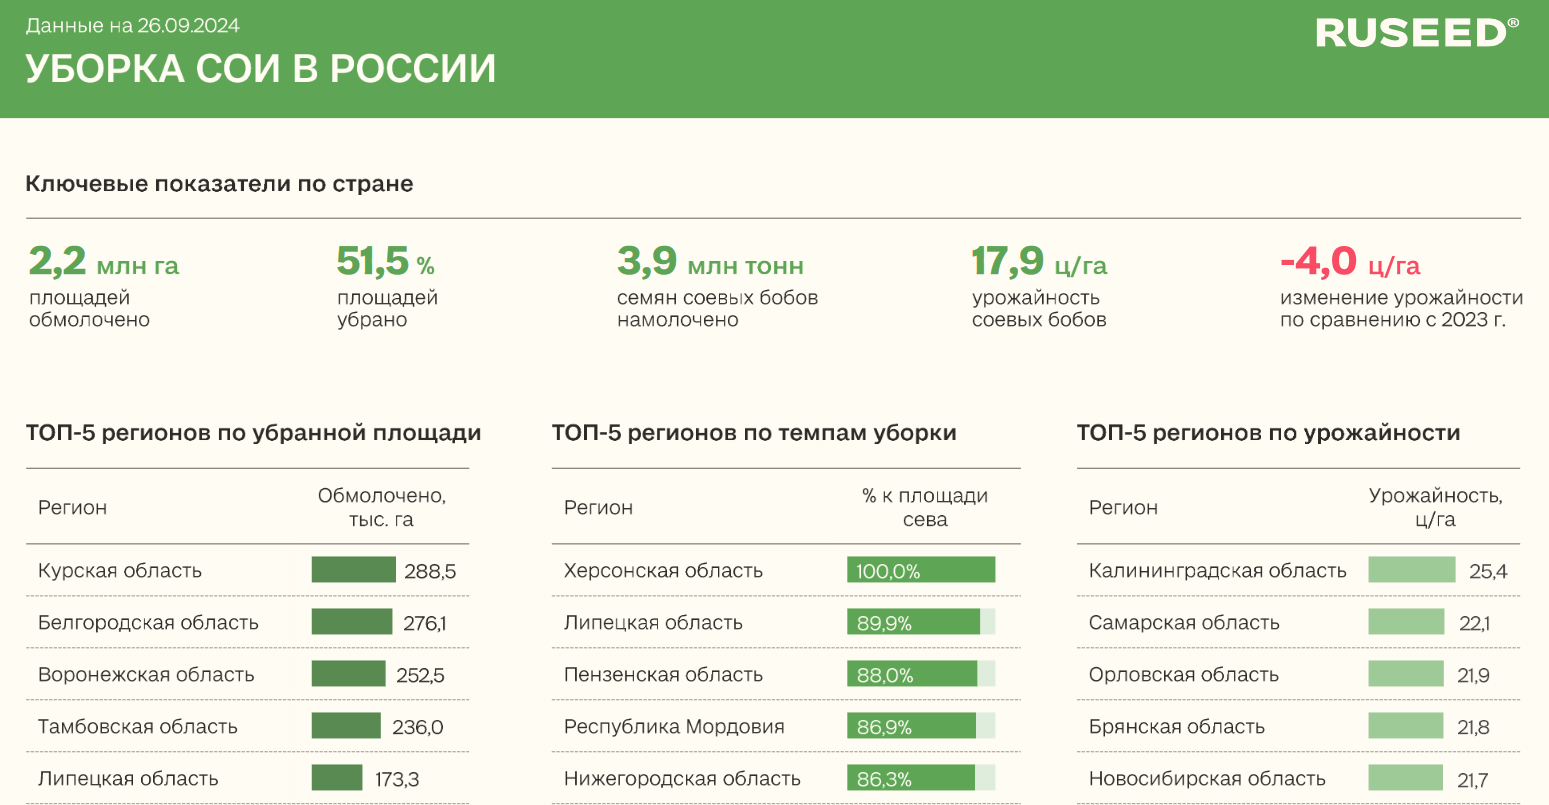
Task: Click the title "УБОРКА СОИ В РОССИИ"
Action: (x=260, y=69)
